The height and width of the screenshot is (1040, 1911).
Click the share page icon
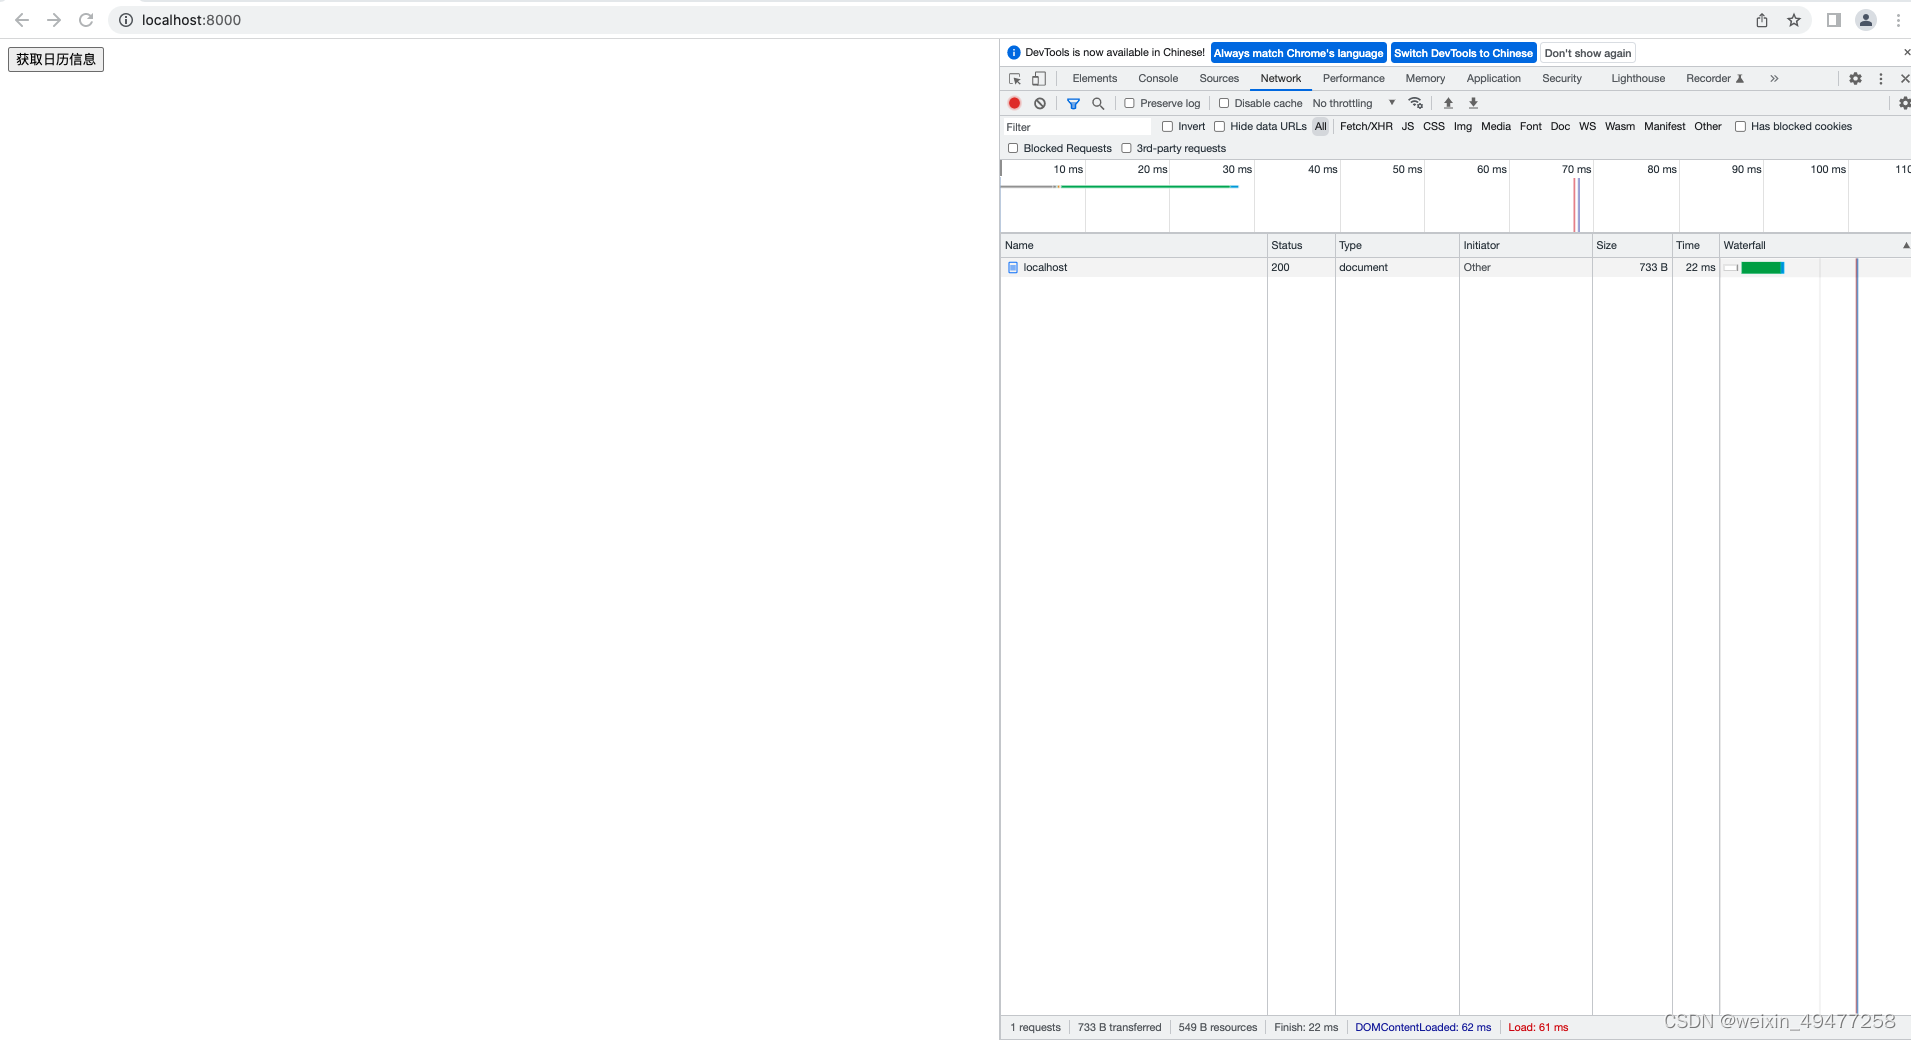(1762, 20)
